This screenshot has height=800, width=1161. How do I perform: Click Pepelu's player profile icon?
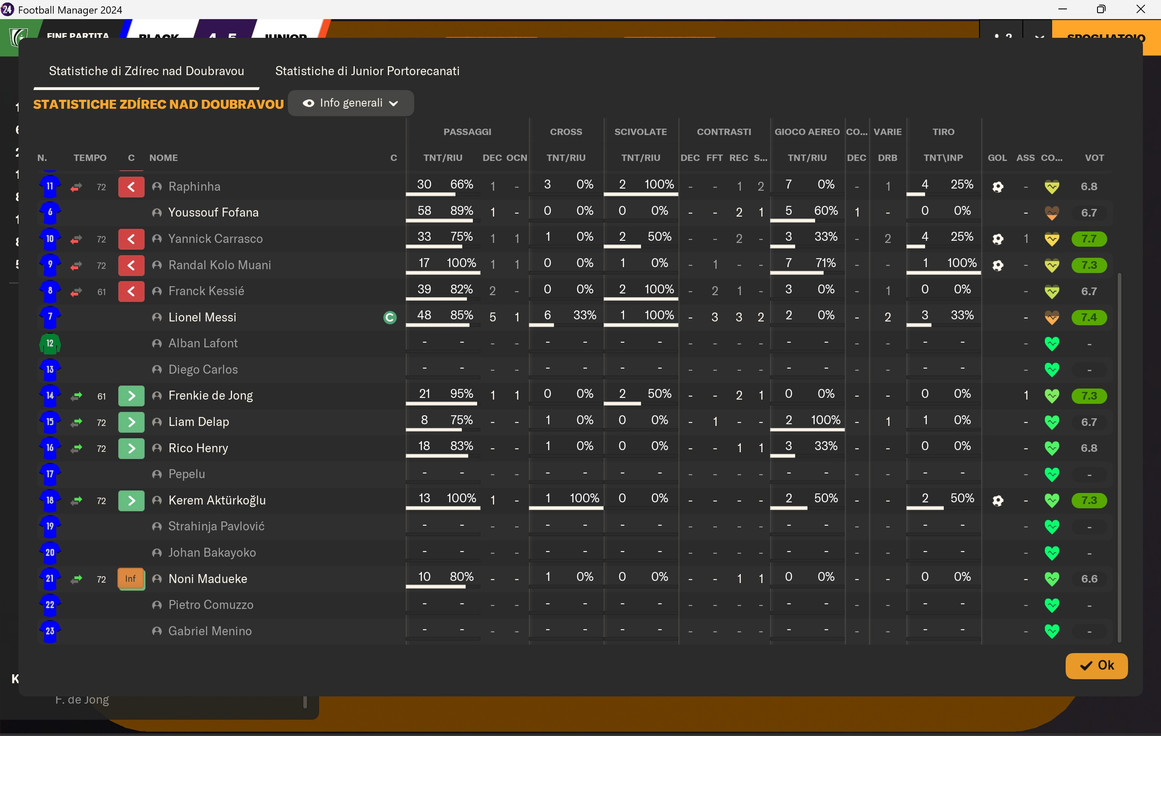[x=157, y=474]
